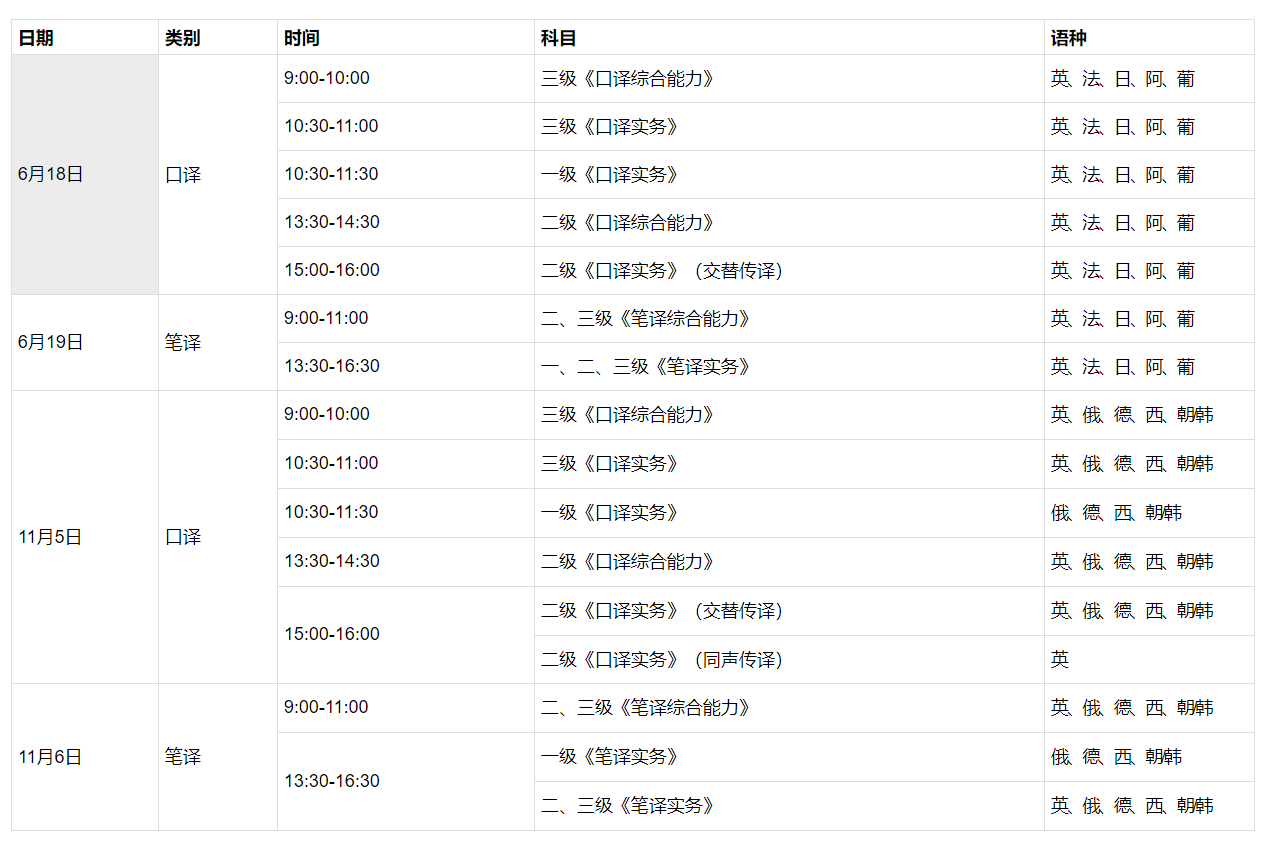This screenshot has height=843, width=1262.
Task: Click the 科目 column header
Action: (x=558, y=38)
